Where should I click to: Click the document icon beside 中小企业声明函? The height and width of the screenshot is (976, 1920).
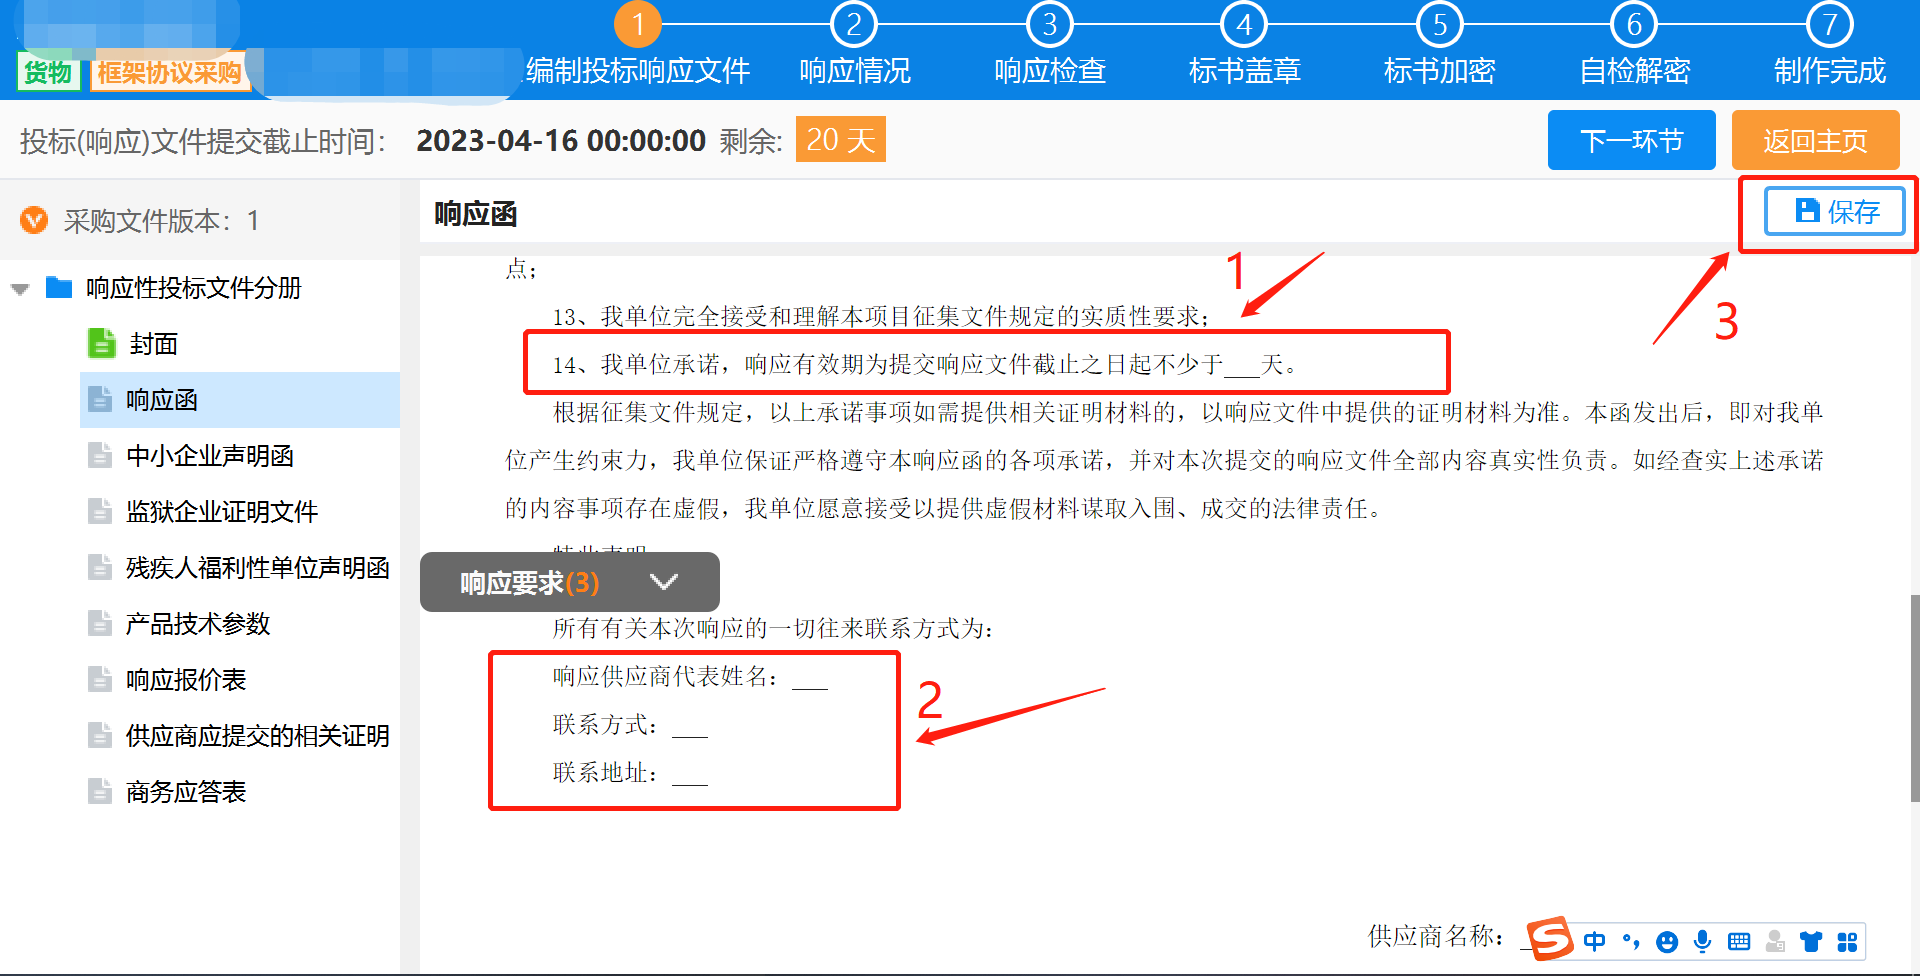(x=100, y=455)
